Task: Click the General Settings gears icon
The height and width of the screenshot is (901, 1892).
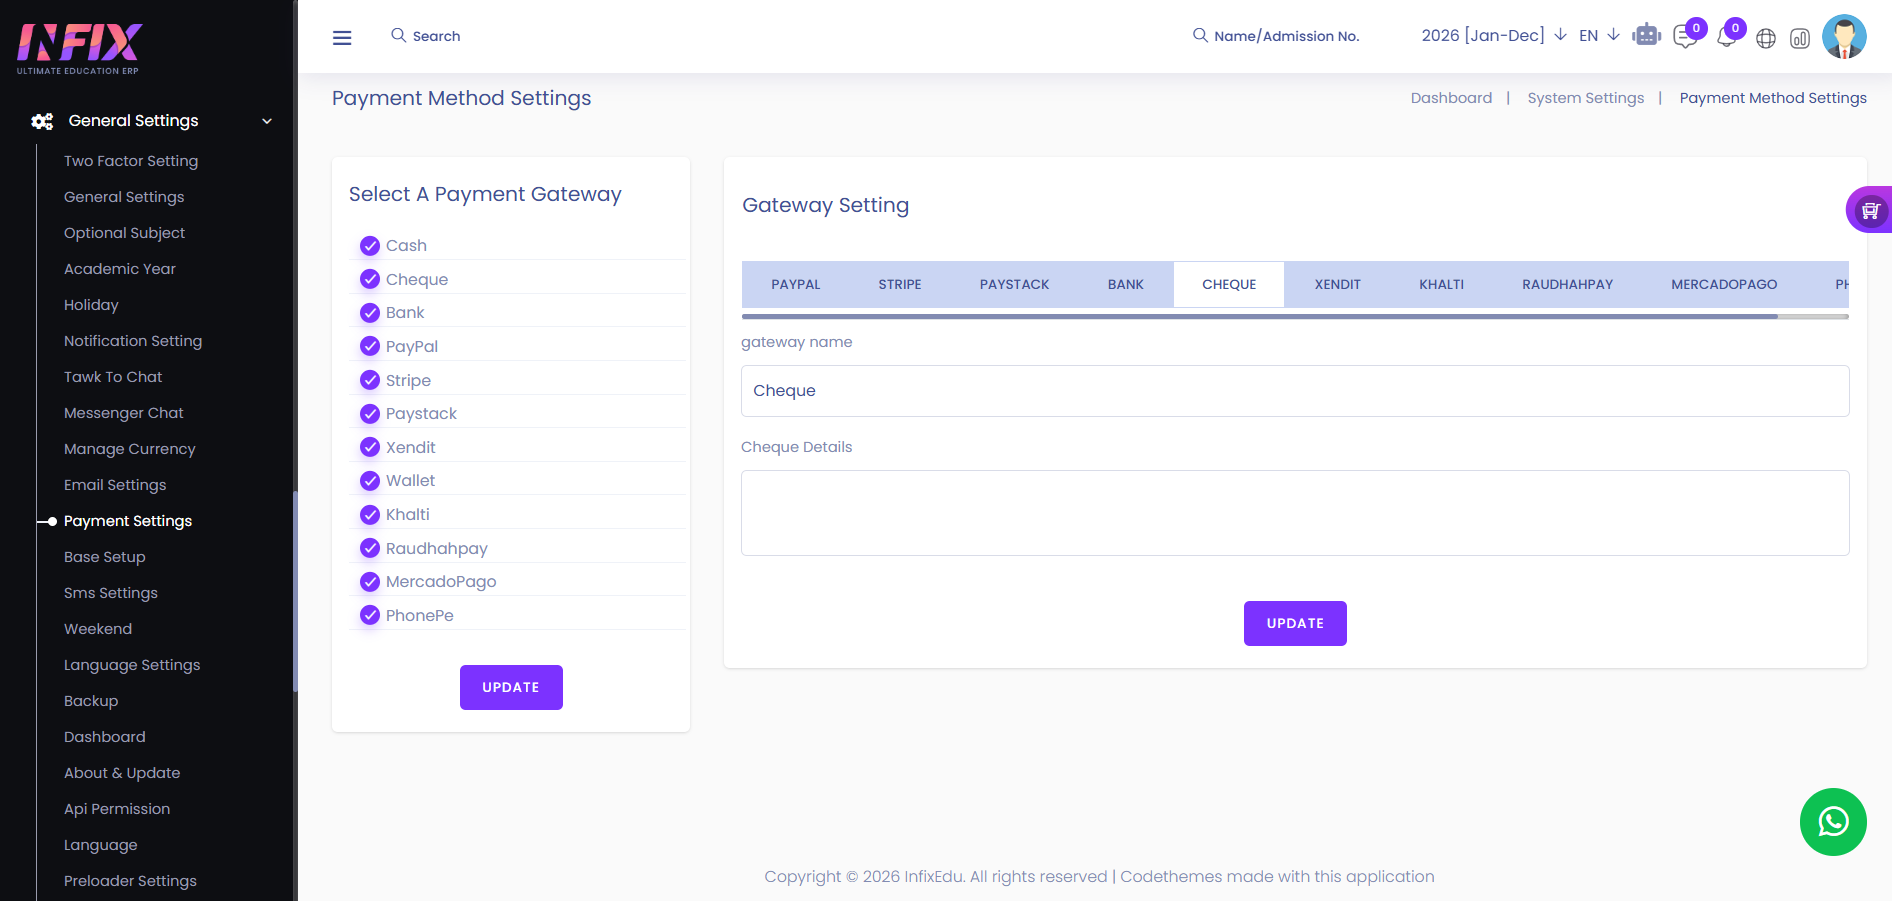Action: [x=42, y=121]
